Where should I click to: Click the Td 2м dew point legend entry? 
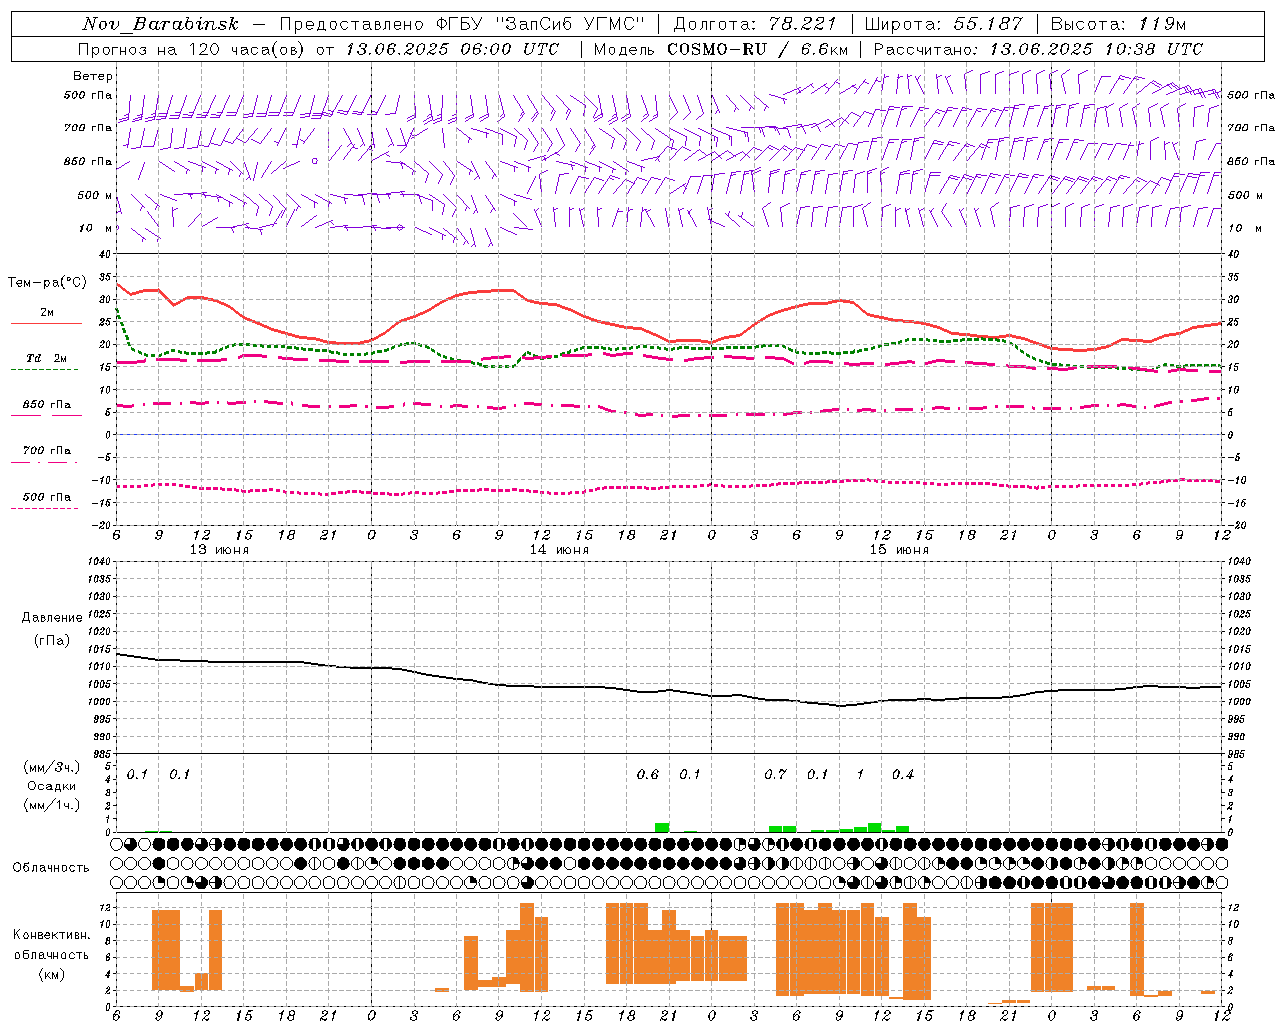coord(46,362)
